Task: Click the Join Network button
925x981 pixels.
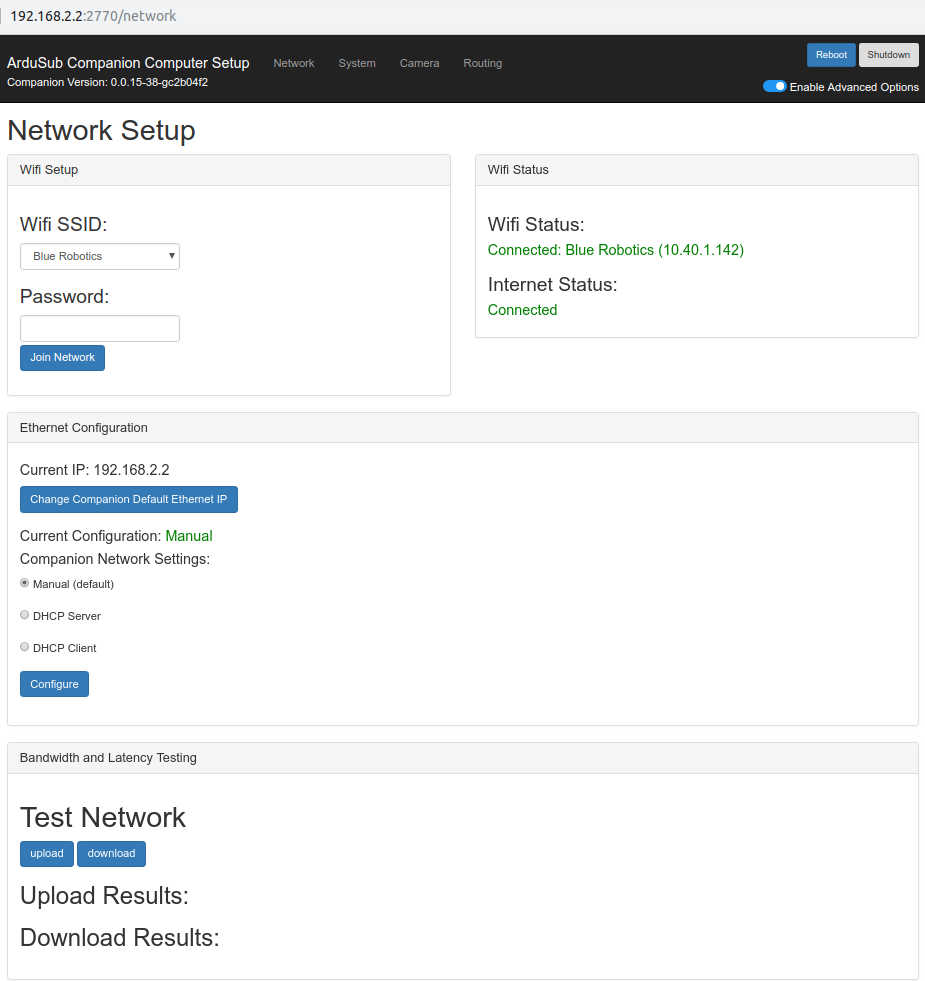Action: coord(63,358)
